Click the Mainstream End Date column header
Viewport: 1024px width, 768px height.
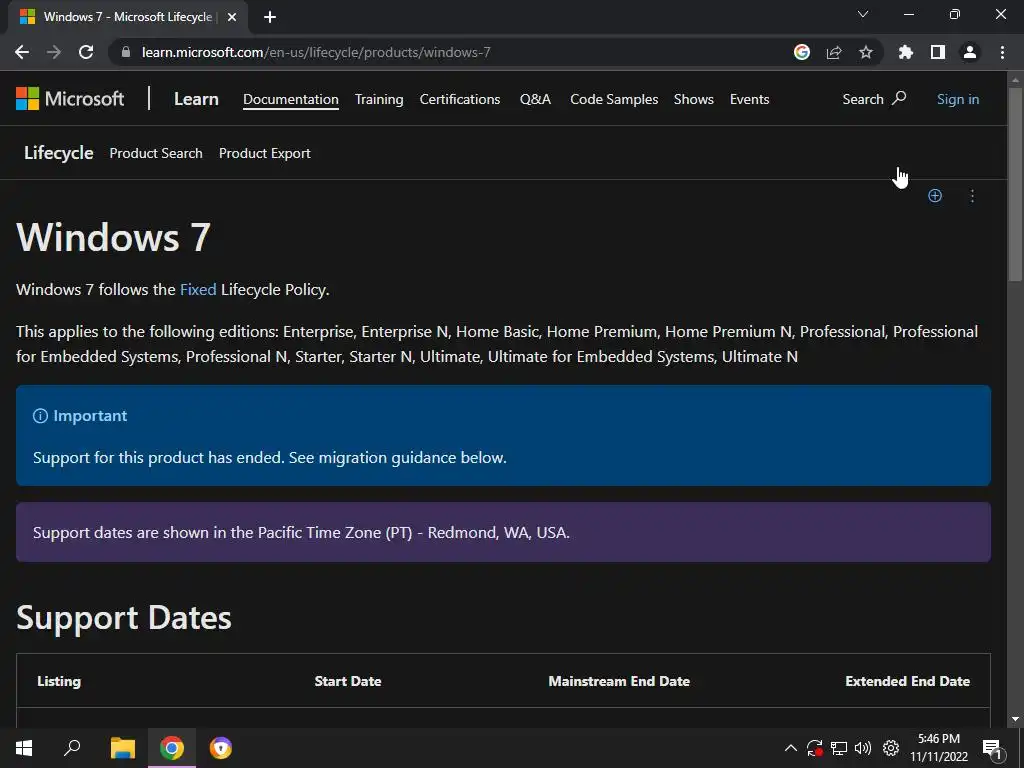click(x=619, y=681)
